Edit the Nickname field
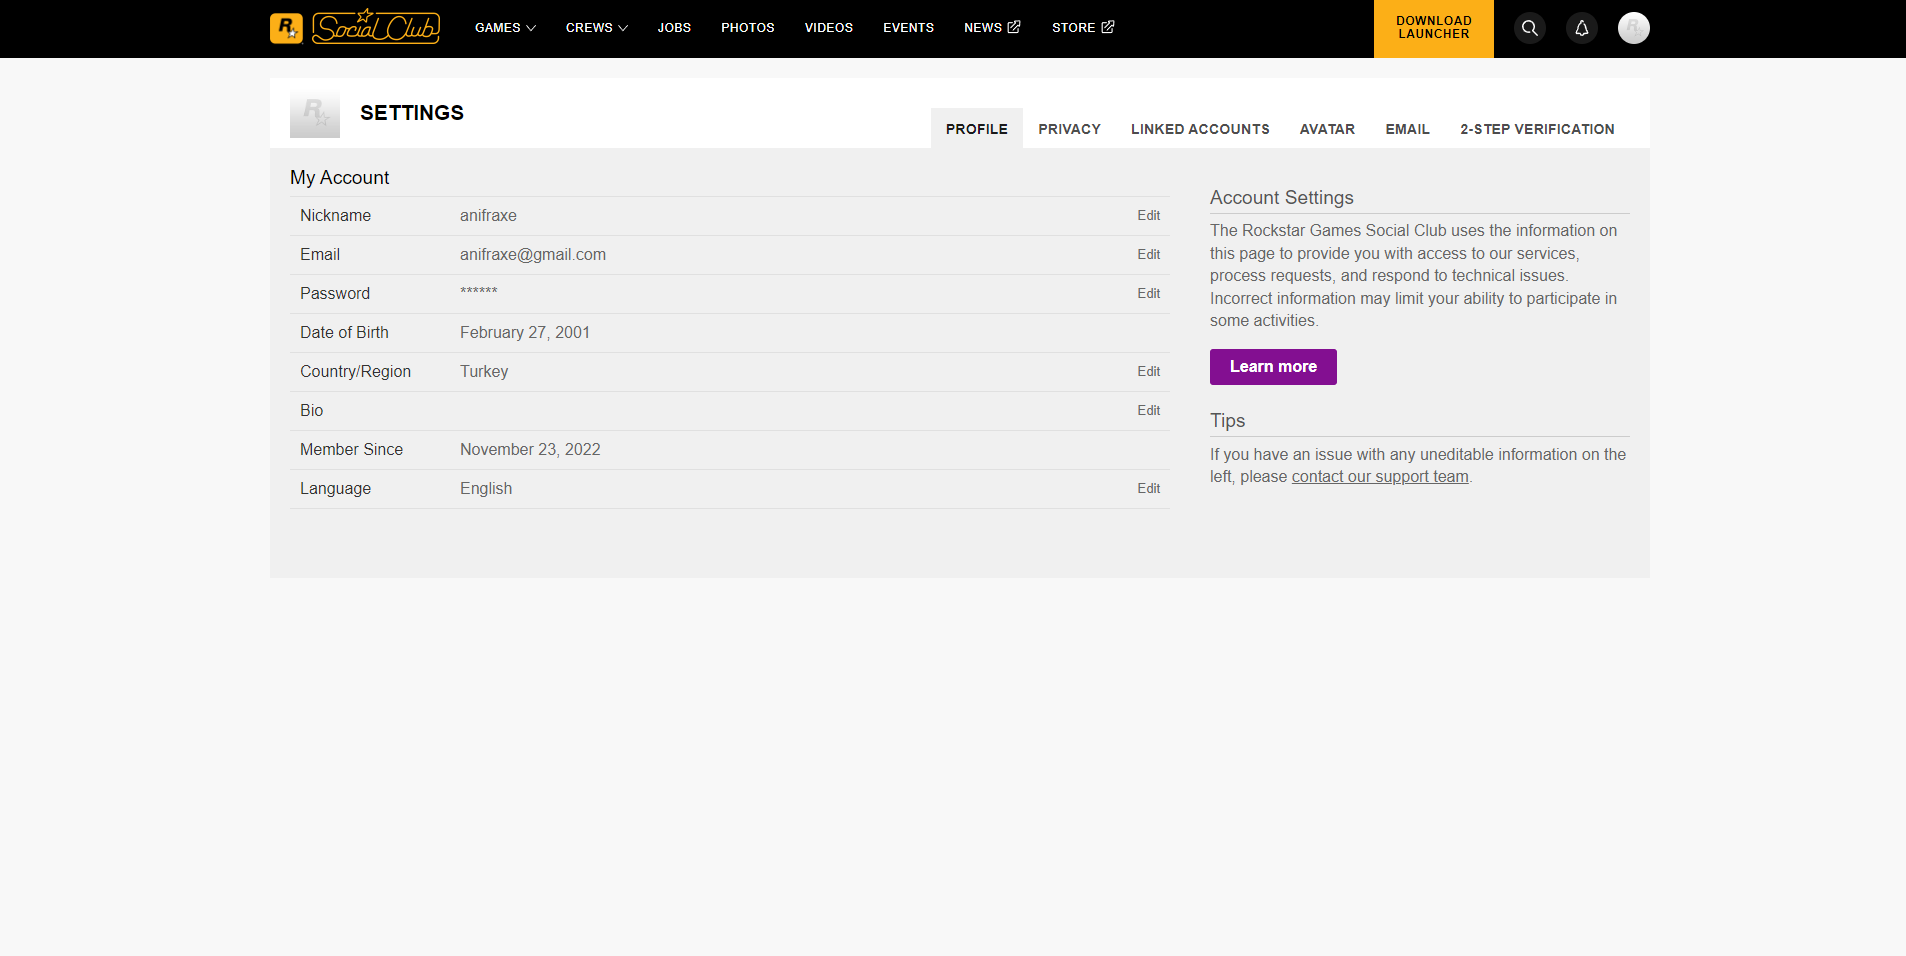This screenshot has height=956, width=1906. (x=1148, y=216)
